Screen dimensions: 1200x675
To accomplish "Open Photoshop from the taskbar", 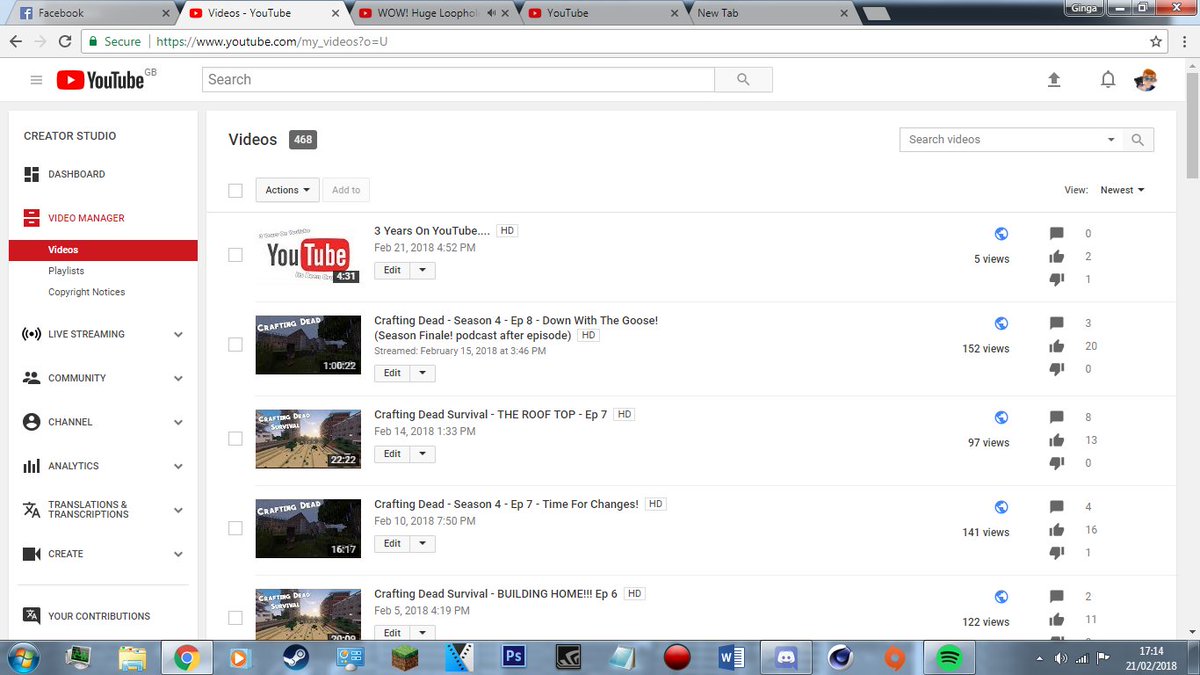I will pyautogui.click(x=513, y=658).
